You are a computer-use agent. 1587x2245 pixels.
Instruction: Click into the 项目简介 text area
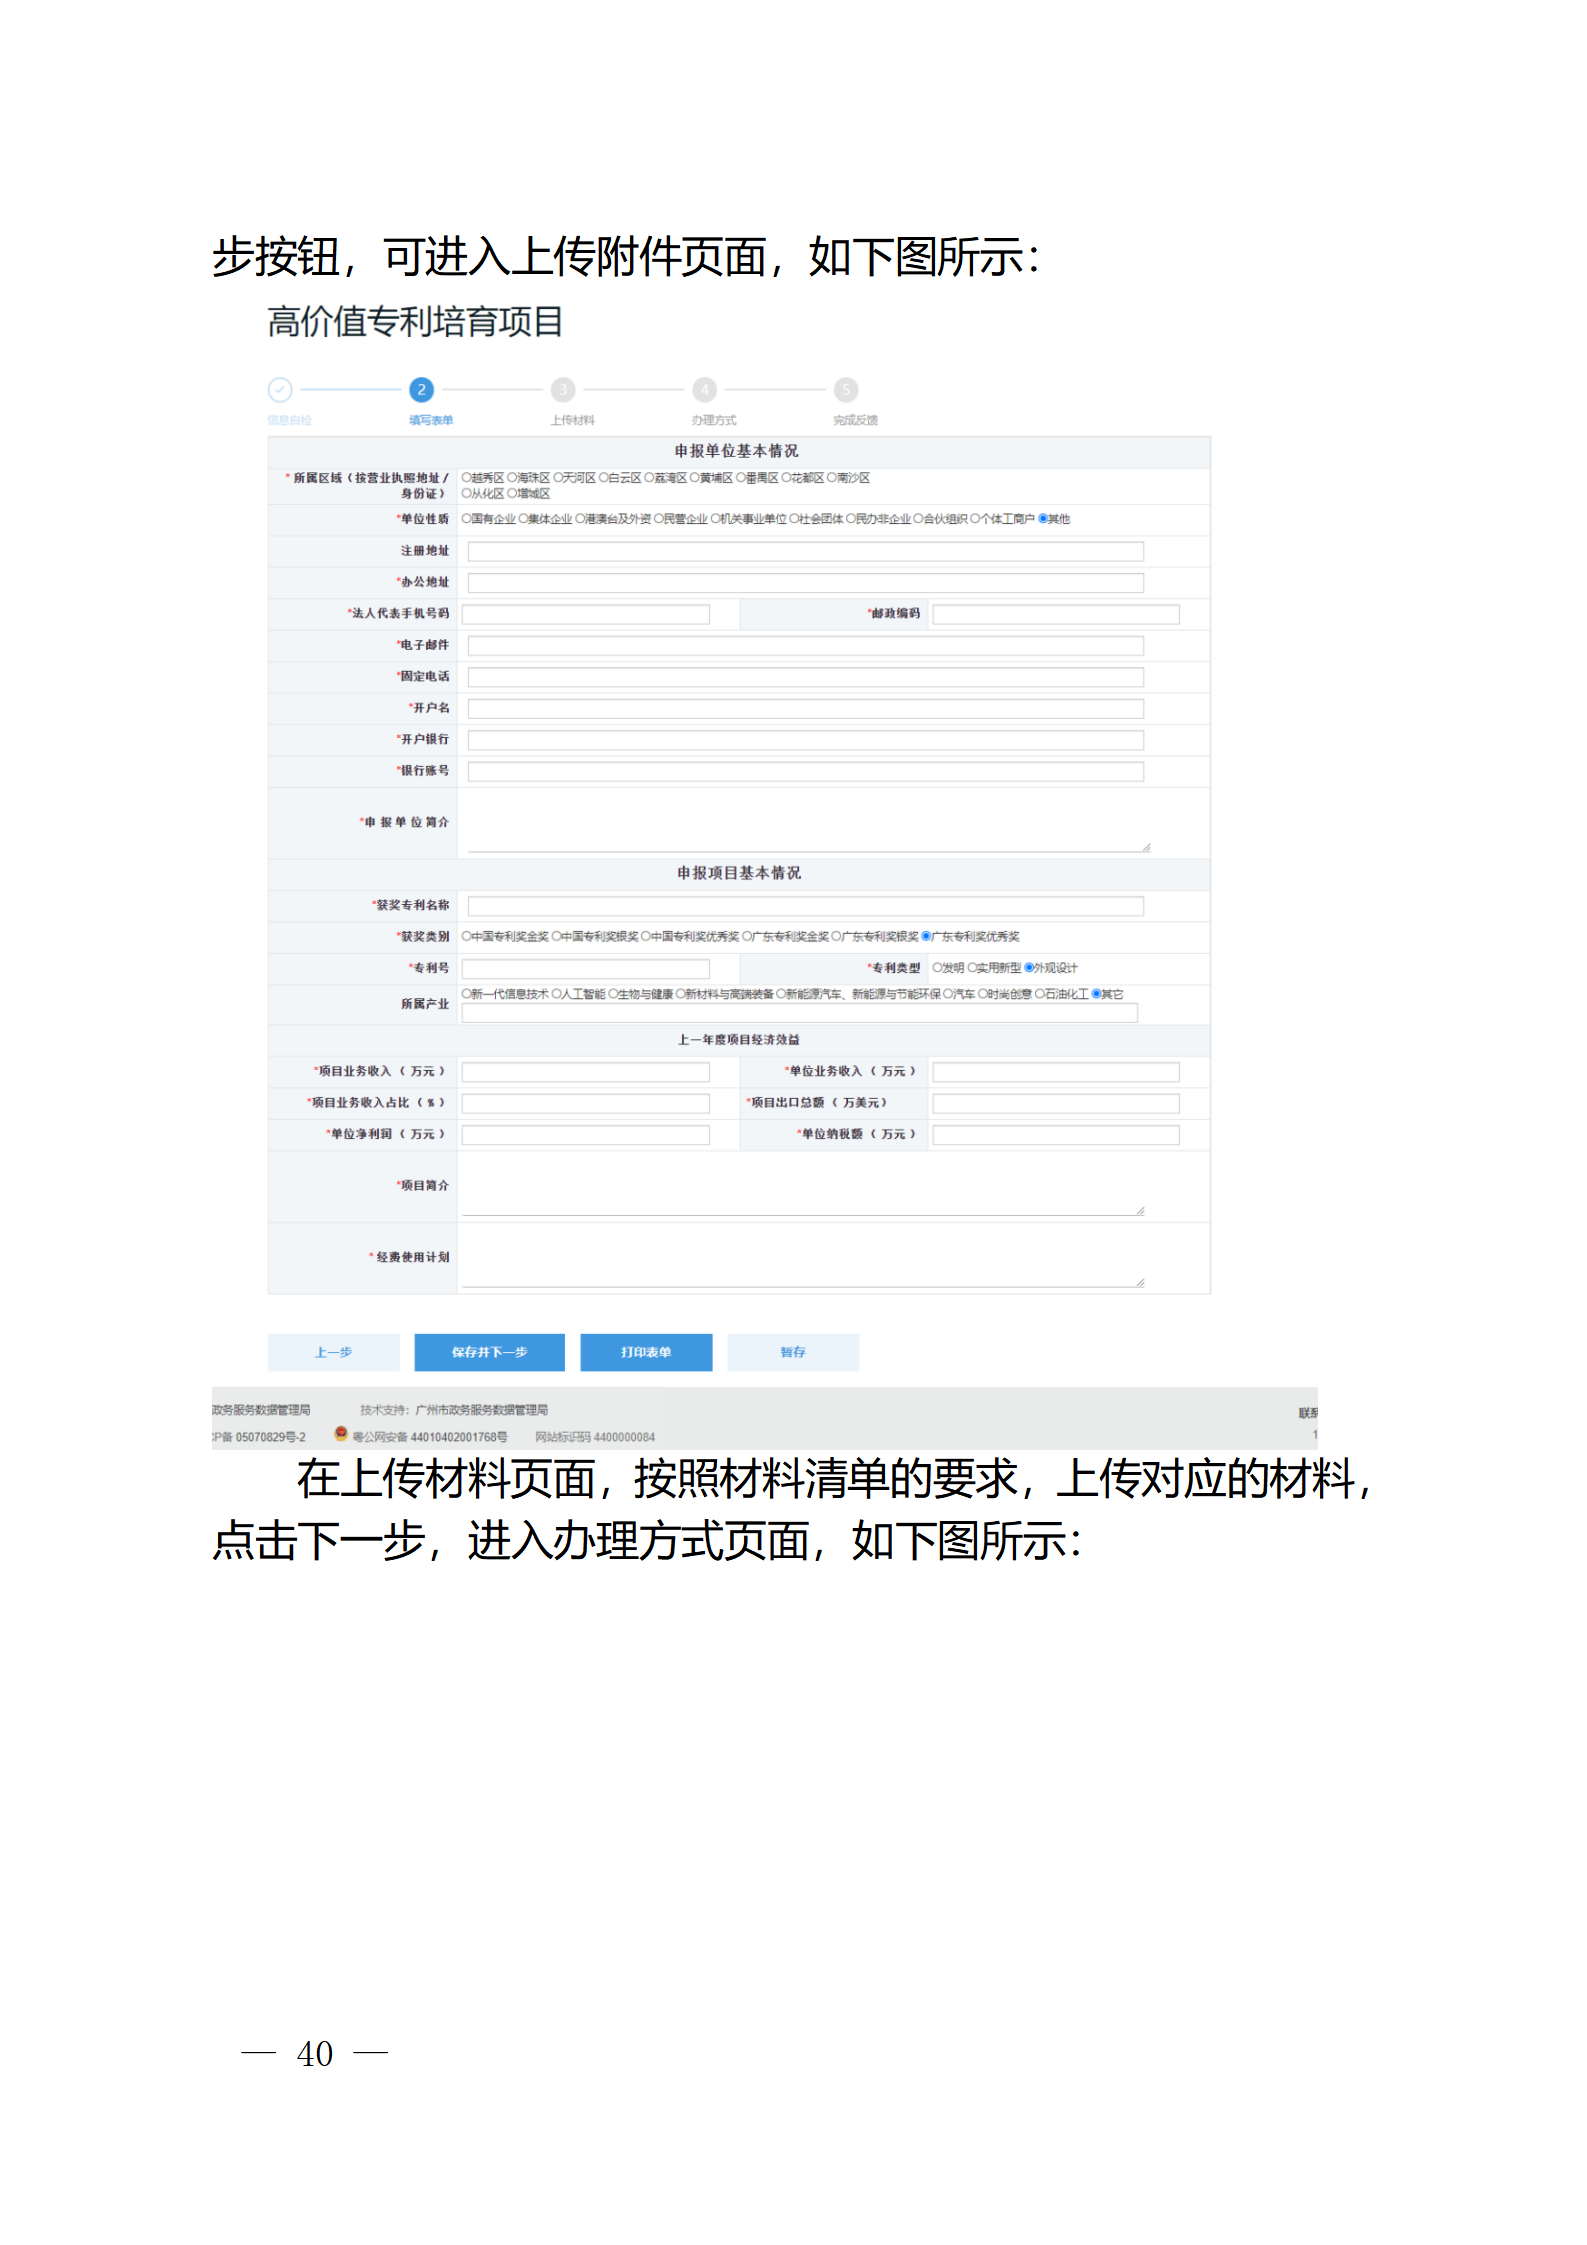tap(803, 1186)
